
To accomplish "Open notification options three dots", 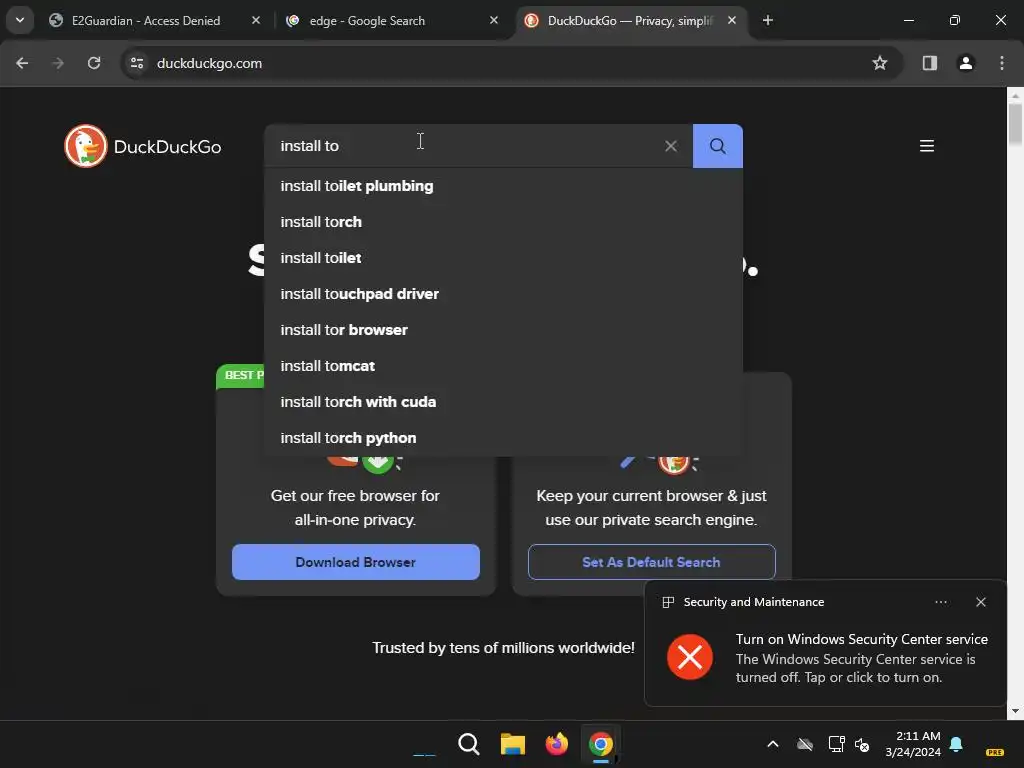I will 941,602.
